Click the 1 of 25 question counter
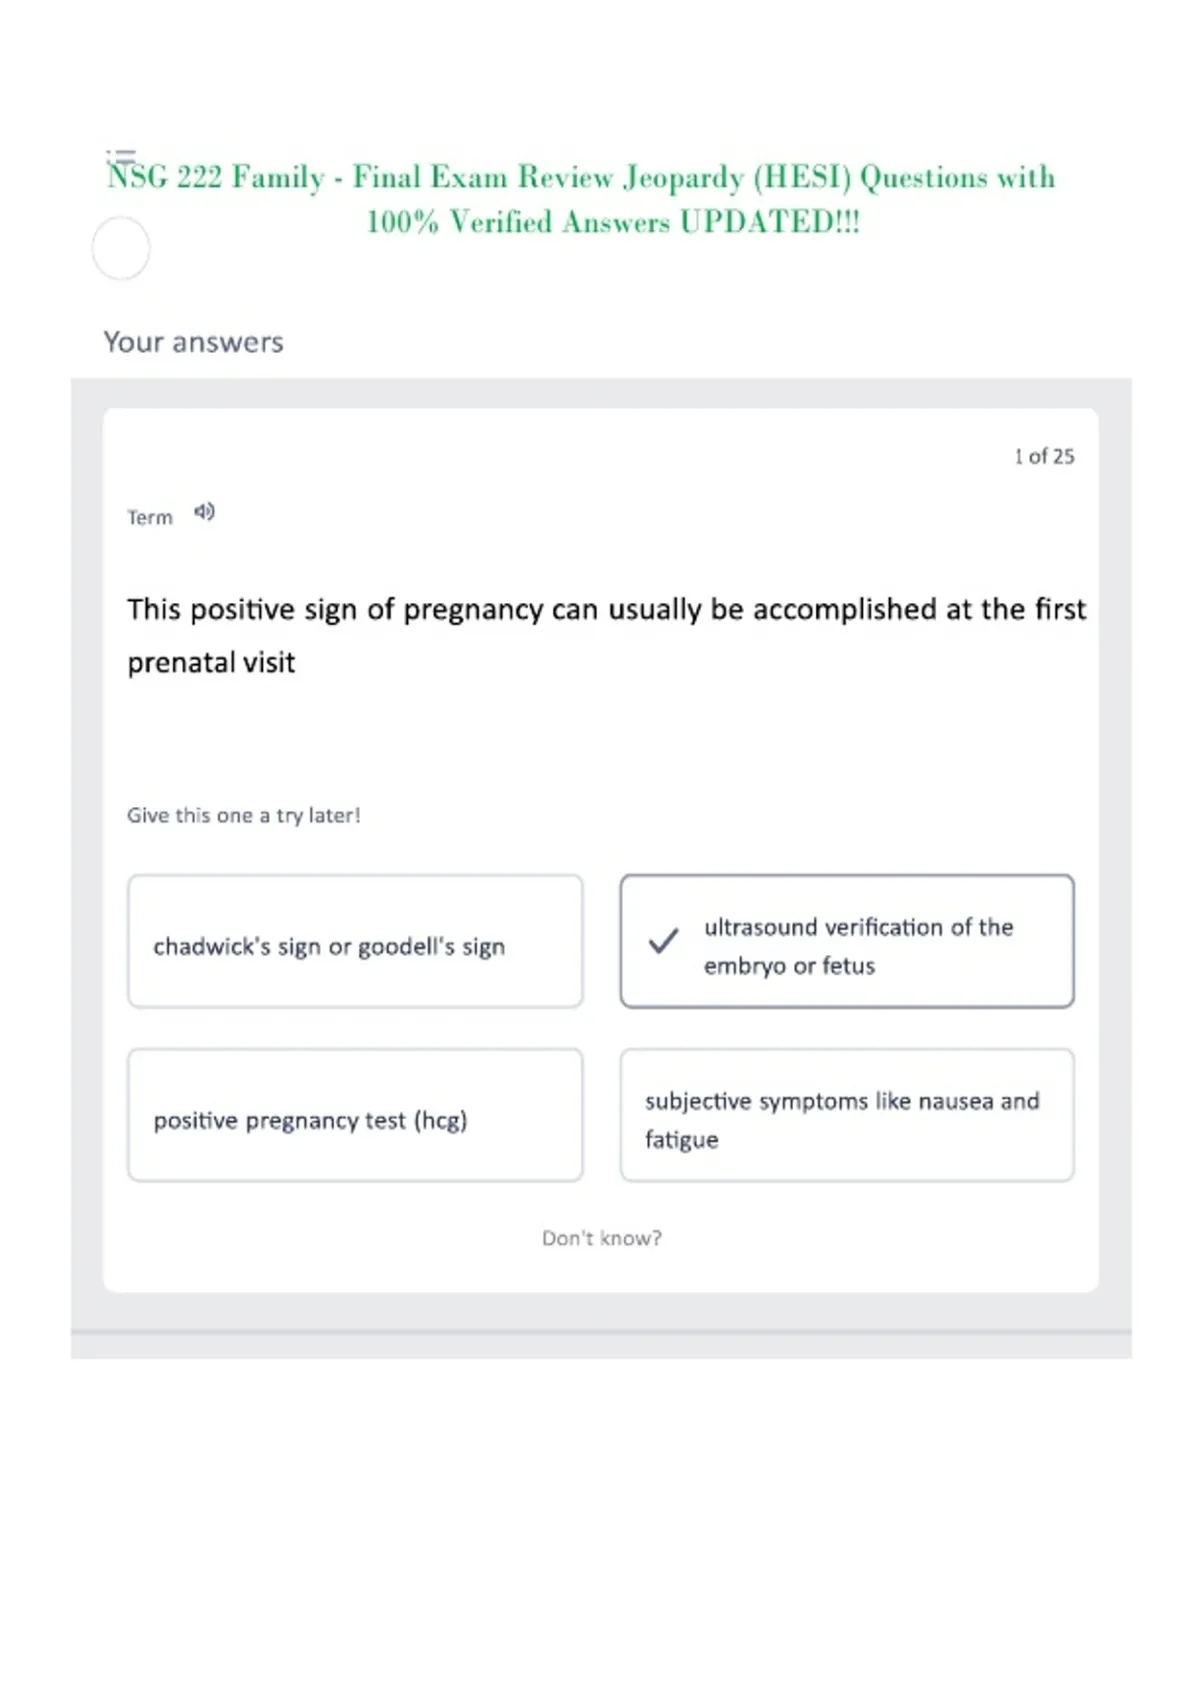Viewport: 1200px width, 1700px height. coord(1044,456)
